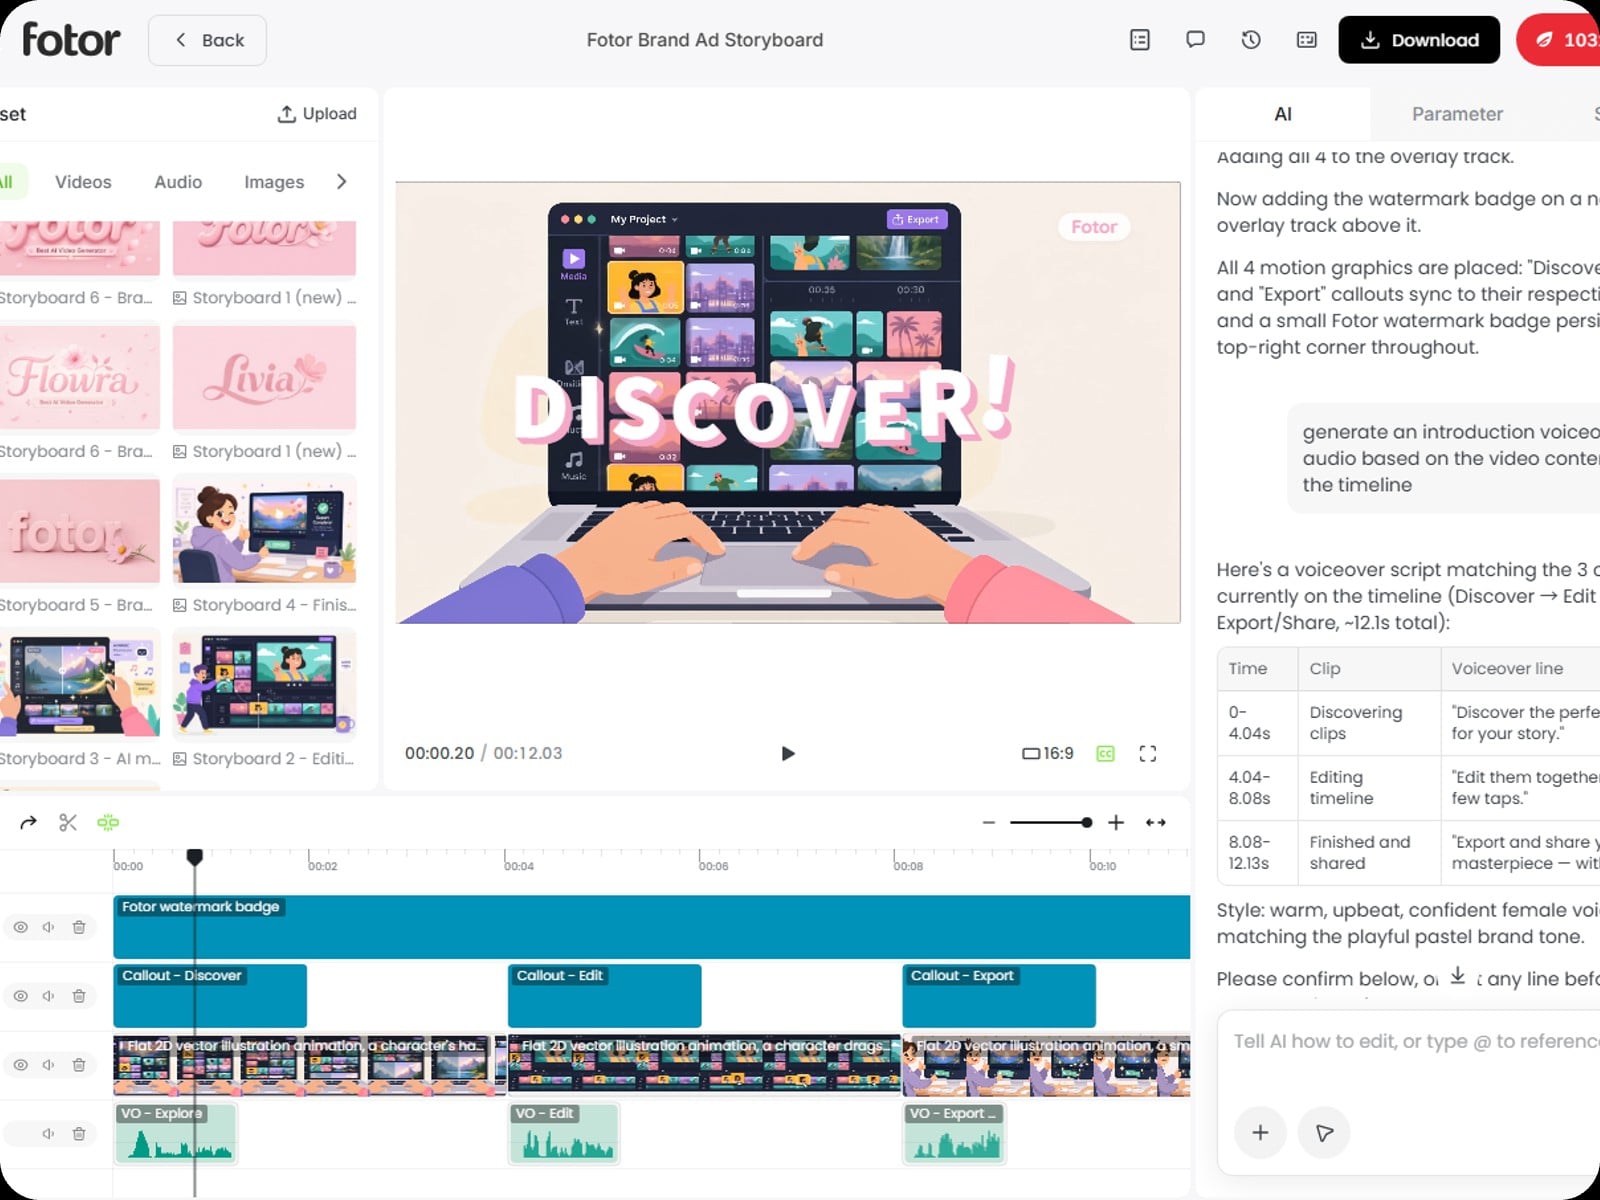Hide the Fotor watermark badge track

tap(20, 927)
